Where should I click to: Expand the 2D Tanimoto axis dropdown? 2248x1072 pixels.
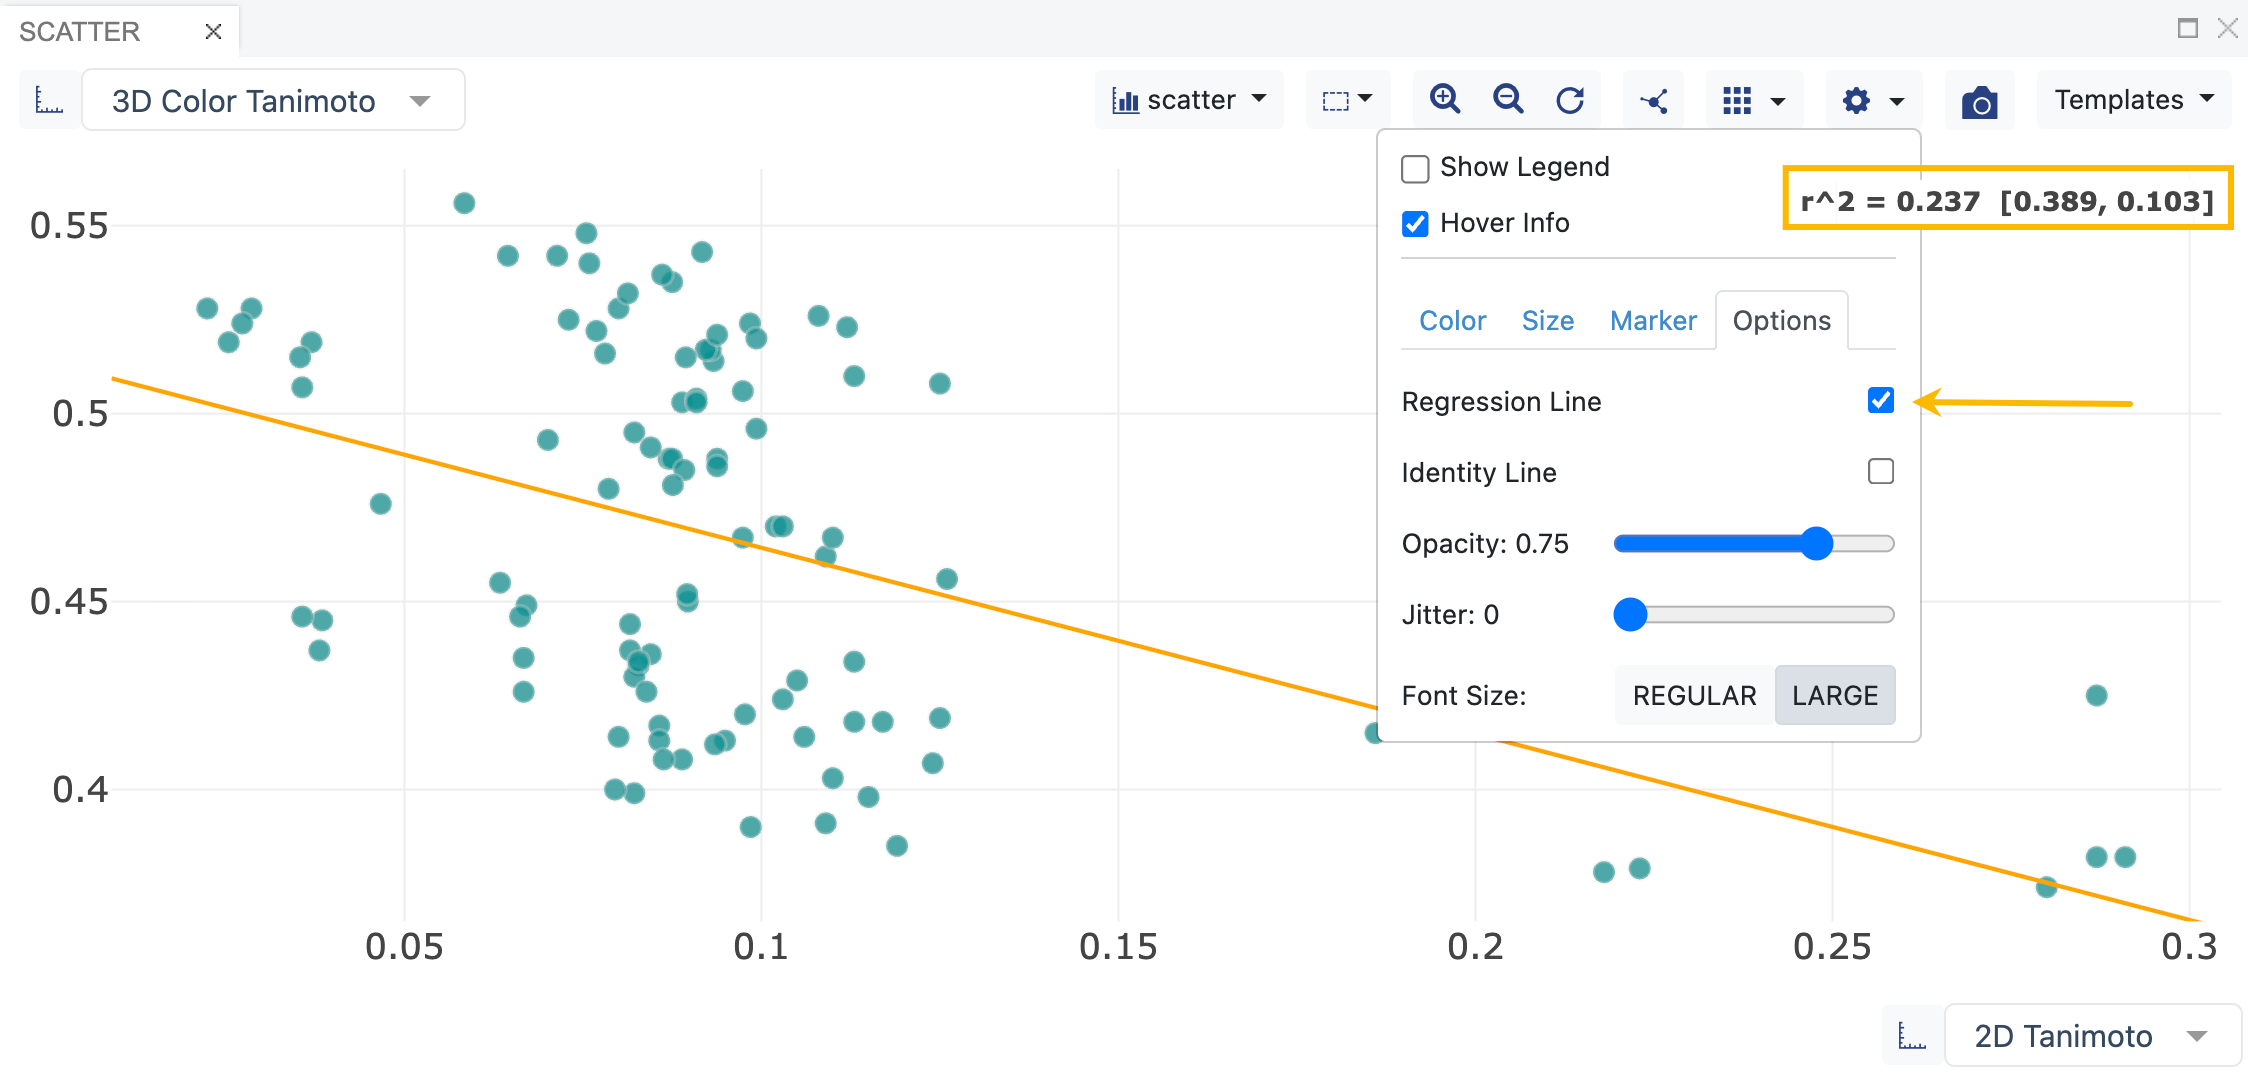pyautogui.click(x=2091, y=1036)
